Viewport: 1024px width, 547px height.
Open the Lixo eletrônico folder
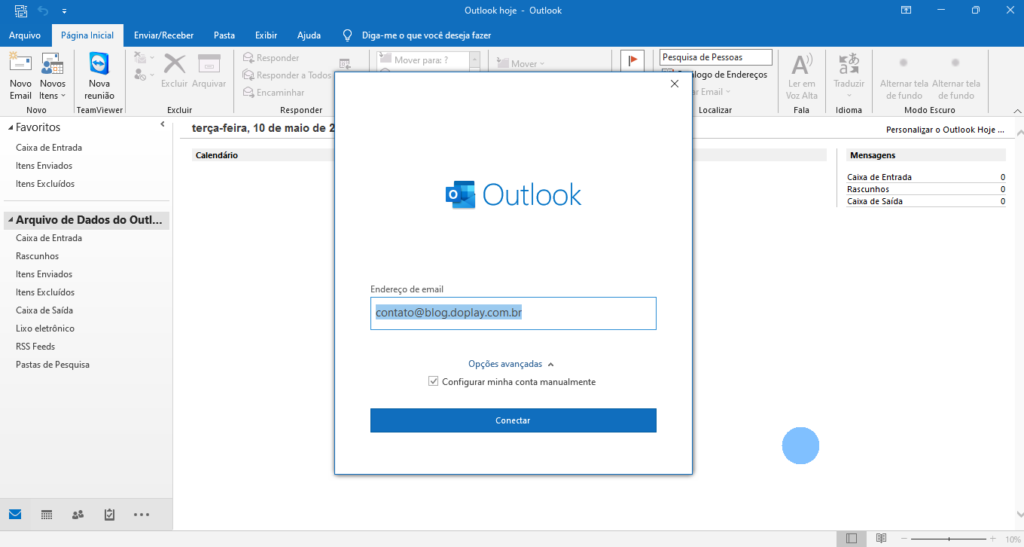pyautogui.click(x=45, y=328)
